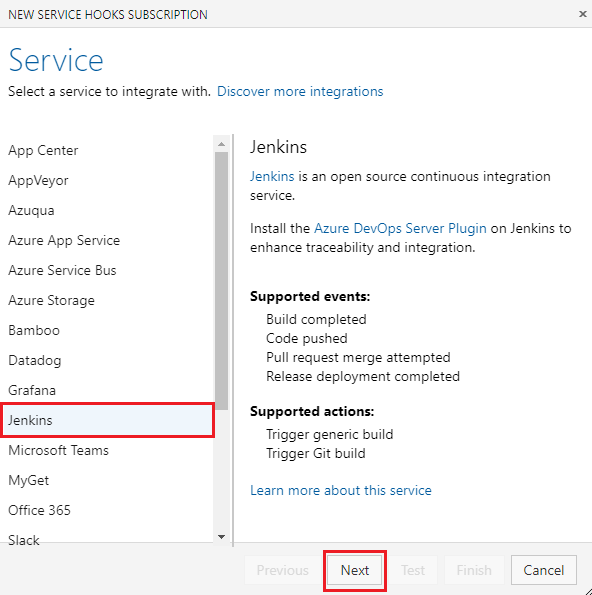Click the 'Code pushed' event text
592x595 pixels.
(307, 338)
